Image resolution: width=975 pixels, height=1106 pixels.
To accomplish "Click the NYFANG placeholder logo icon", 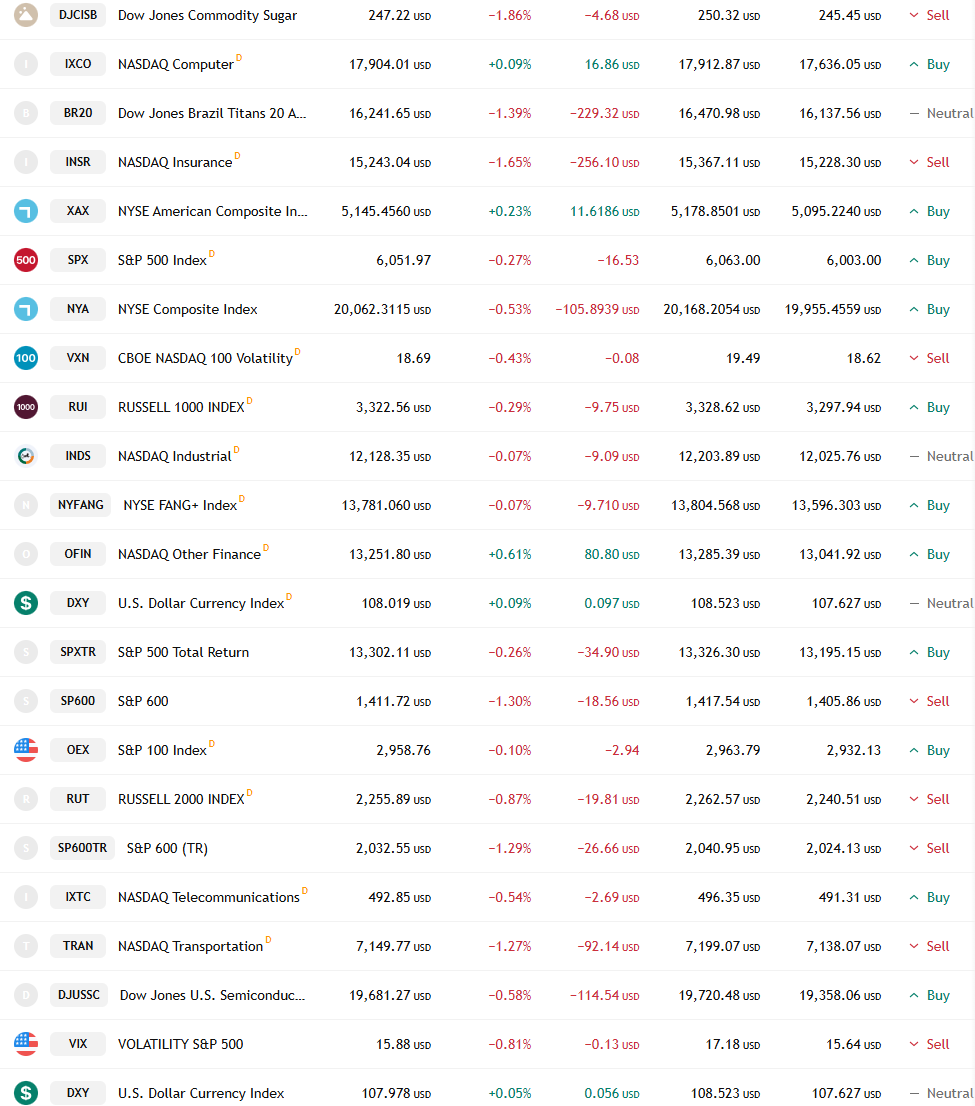I will (26, 505).
